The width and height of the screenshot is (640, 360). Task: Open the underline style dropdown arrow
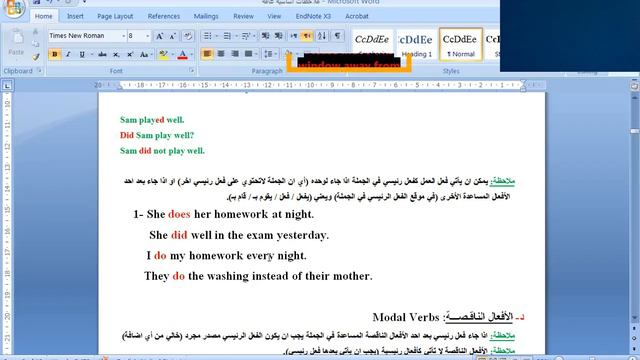point(91,54)
